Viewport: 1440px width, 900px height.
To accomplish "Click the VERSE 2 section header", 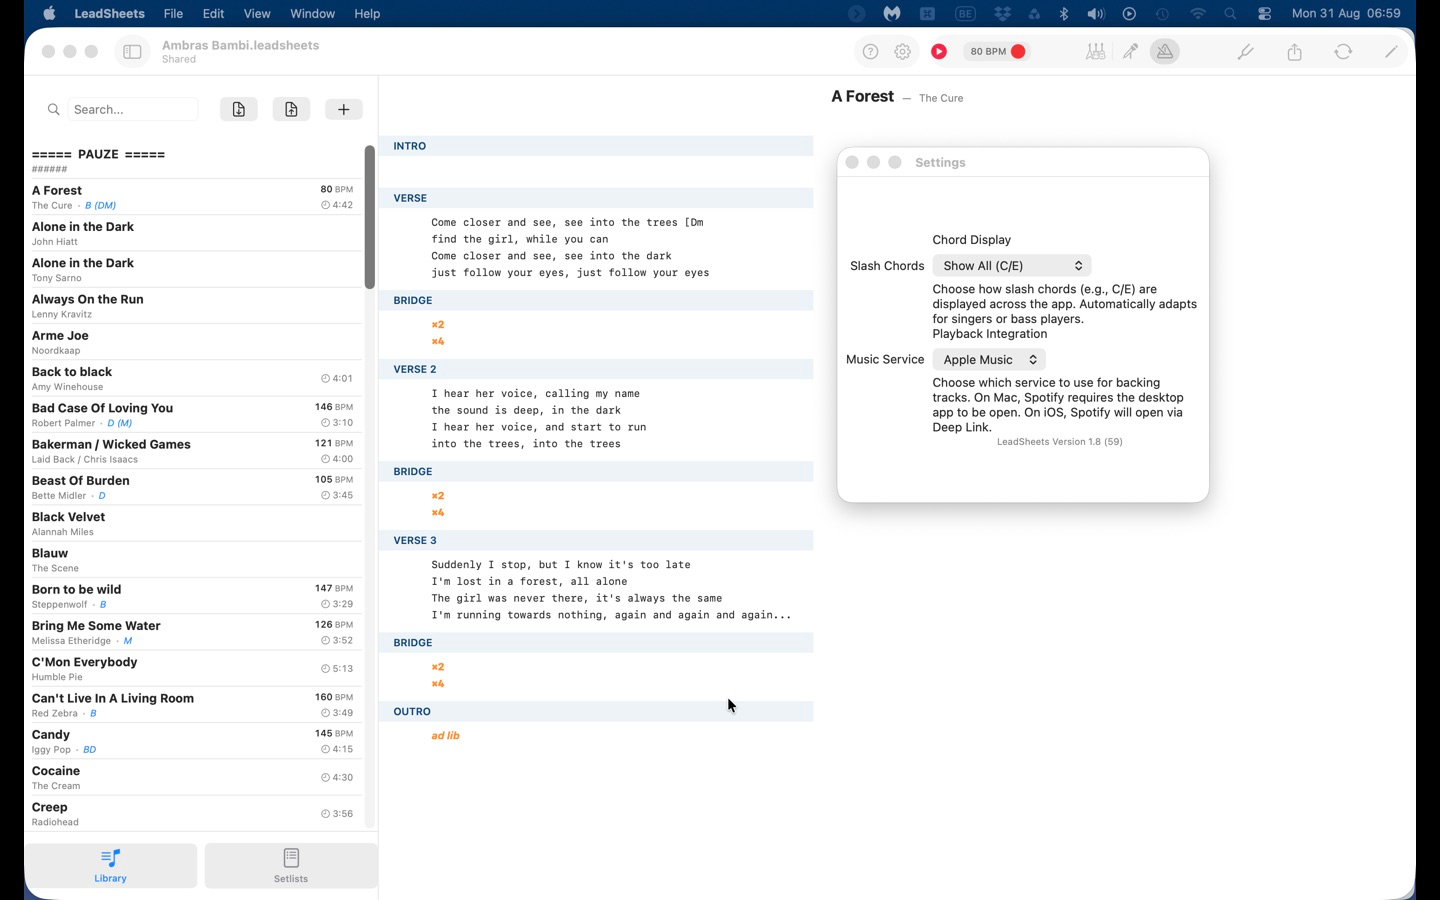I will tap(596, 369).
